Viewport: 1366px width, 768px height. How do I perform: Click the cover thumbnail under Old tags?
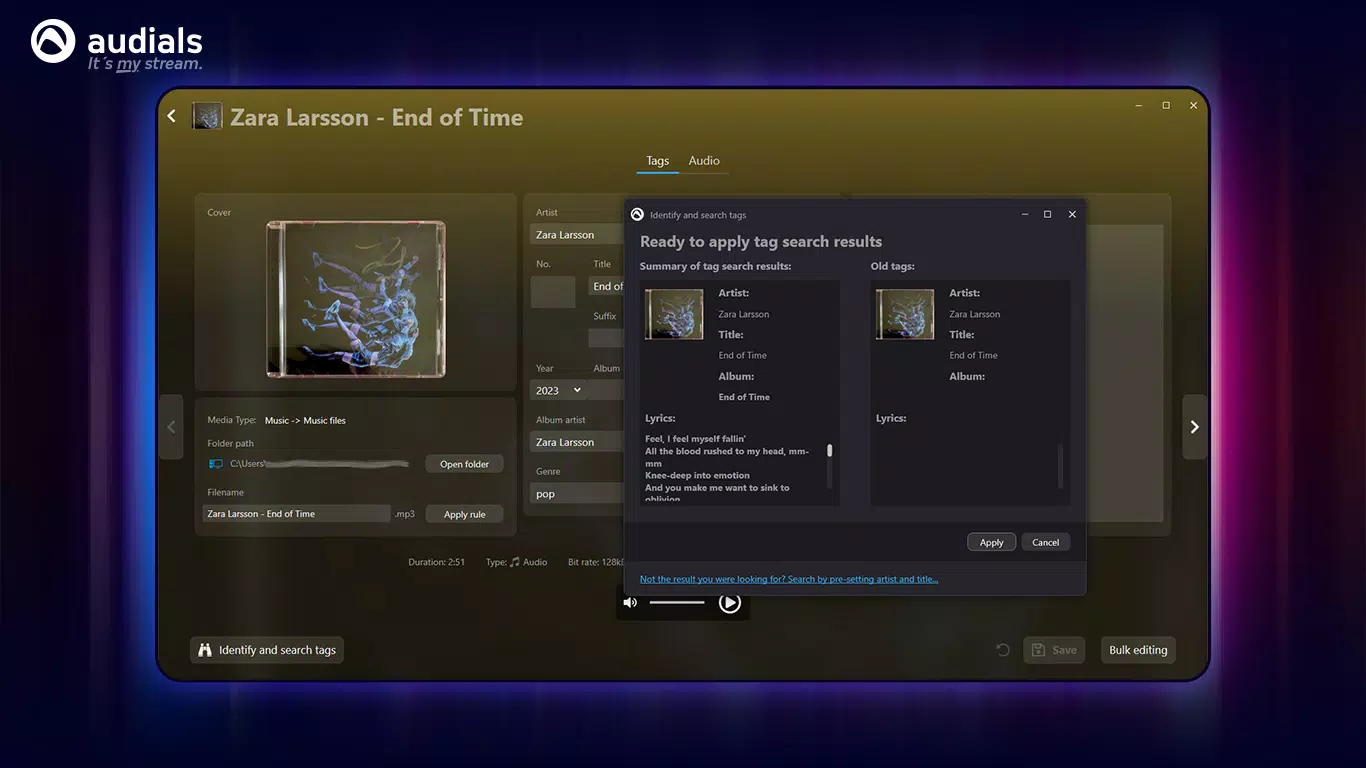(x=905, y=314)
